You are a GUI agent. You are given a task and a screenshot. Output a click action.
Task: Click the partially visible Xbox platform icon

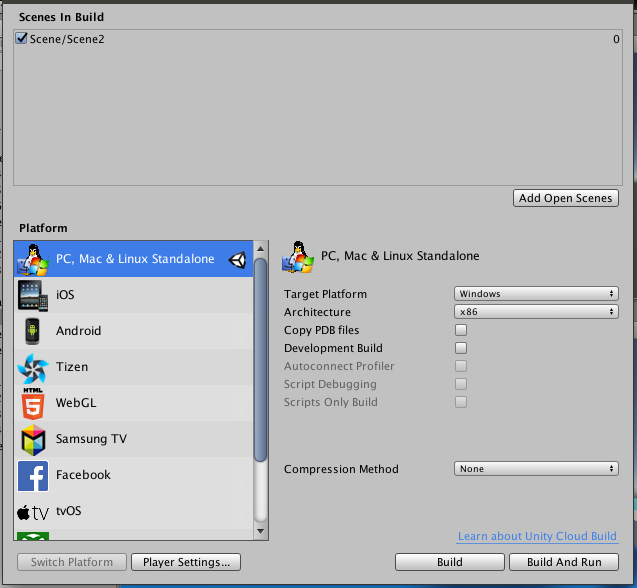coord(33,536)
